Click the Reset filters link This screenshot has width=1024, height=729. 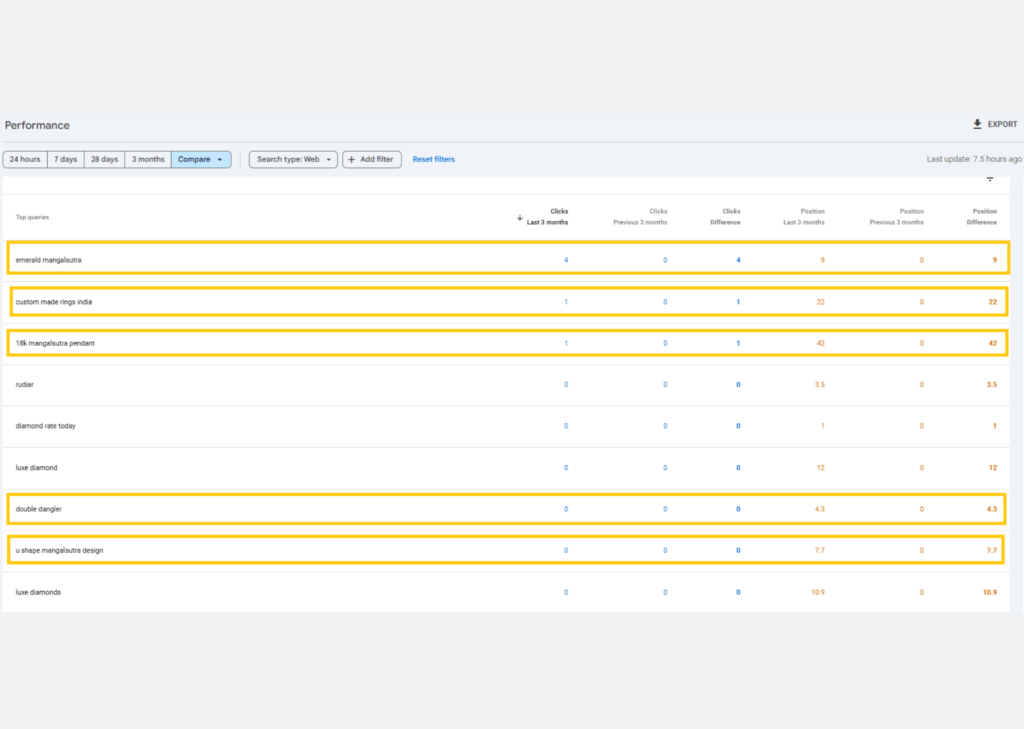[433, 160]
